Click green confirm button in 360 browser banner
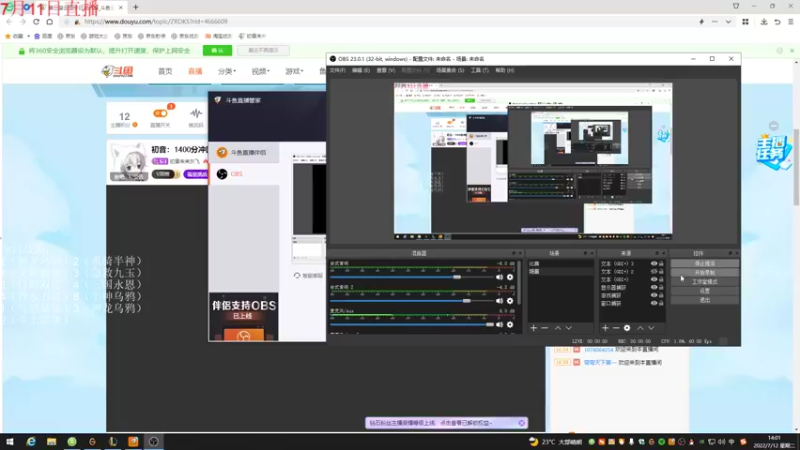Screen dimensions: 800x450 tap(217, 50)
